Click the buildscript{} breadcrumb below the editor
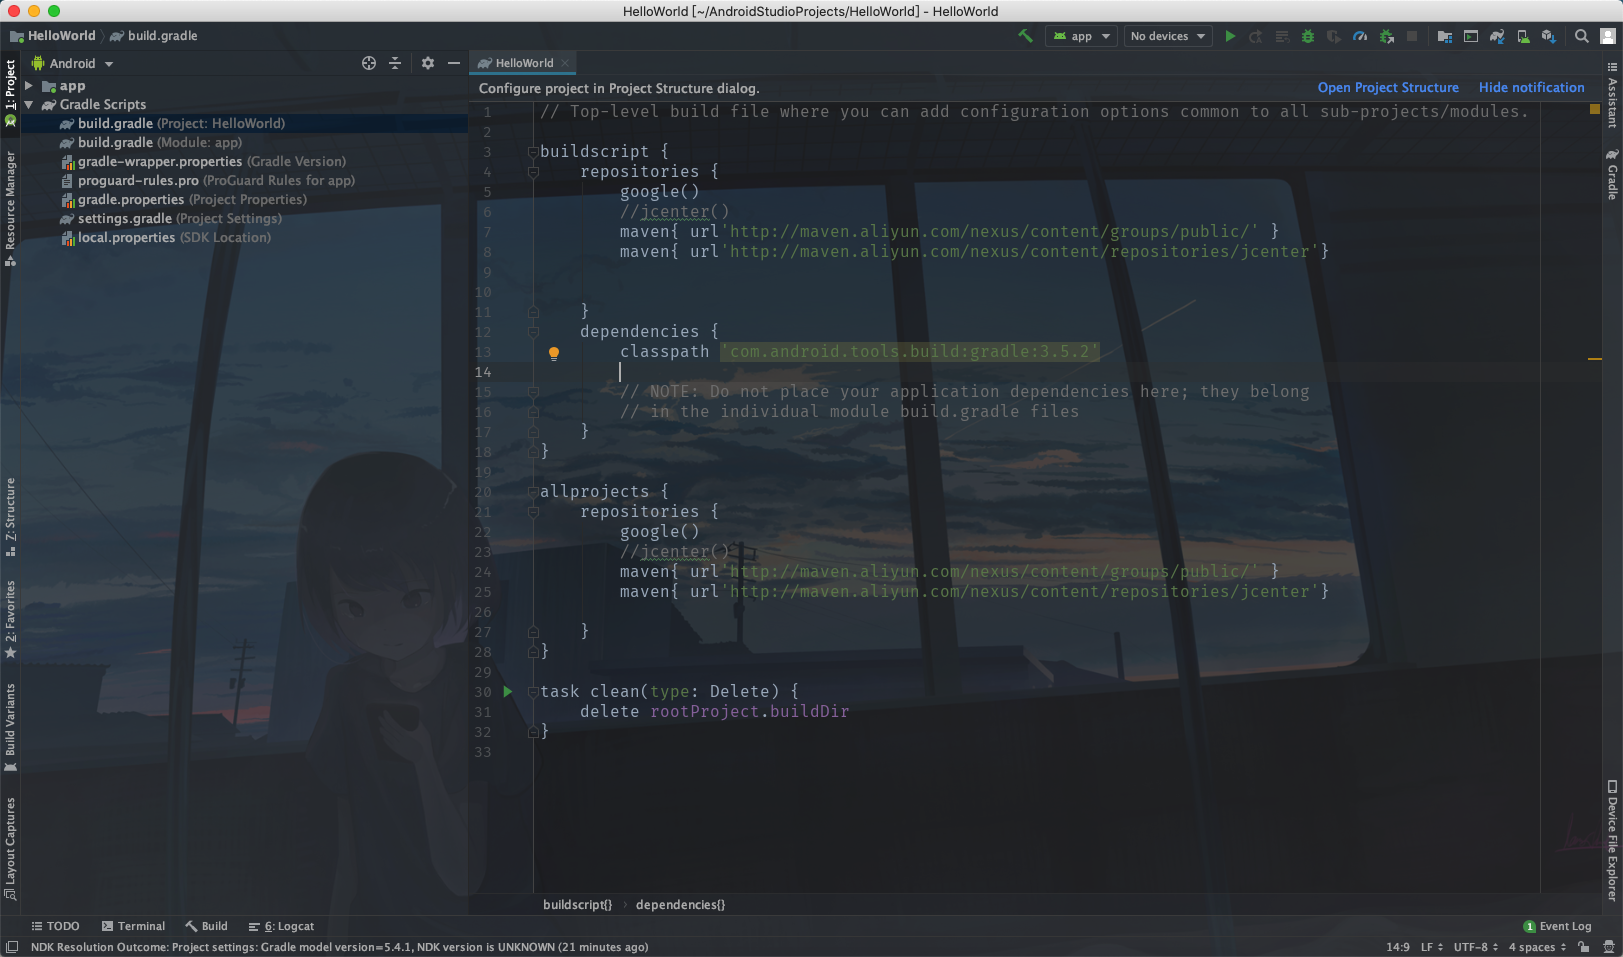 point(577,905)
